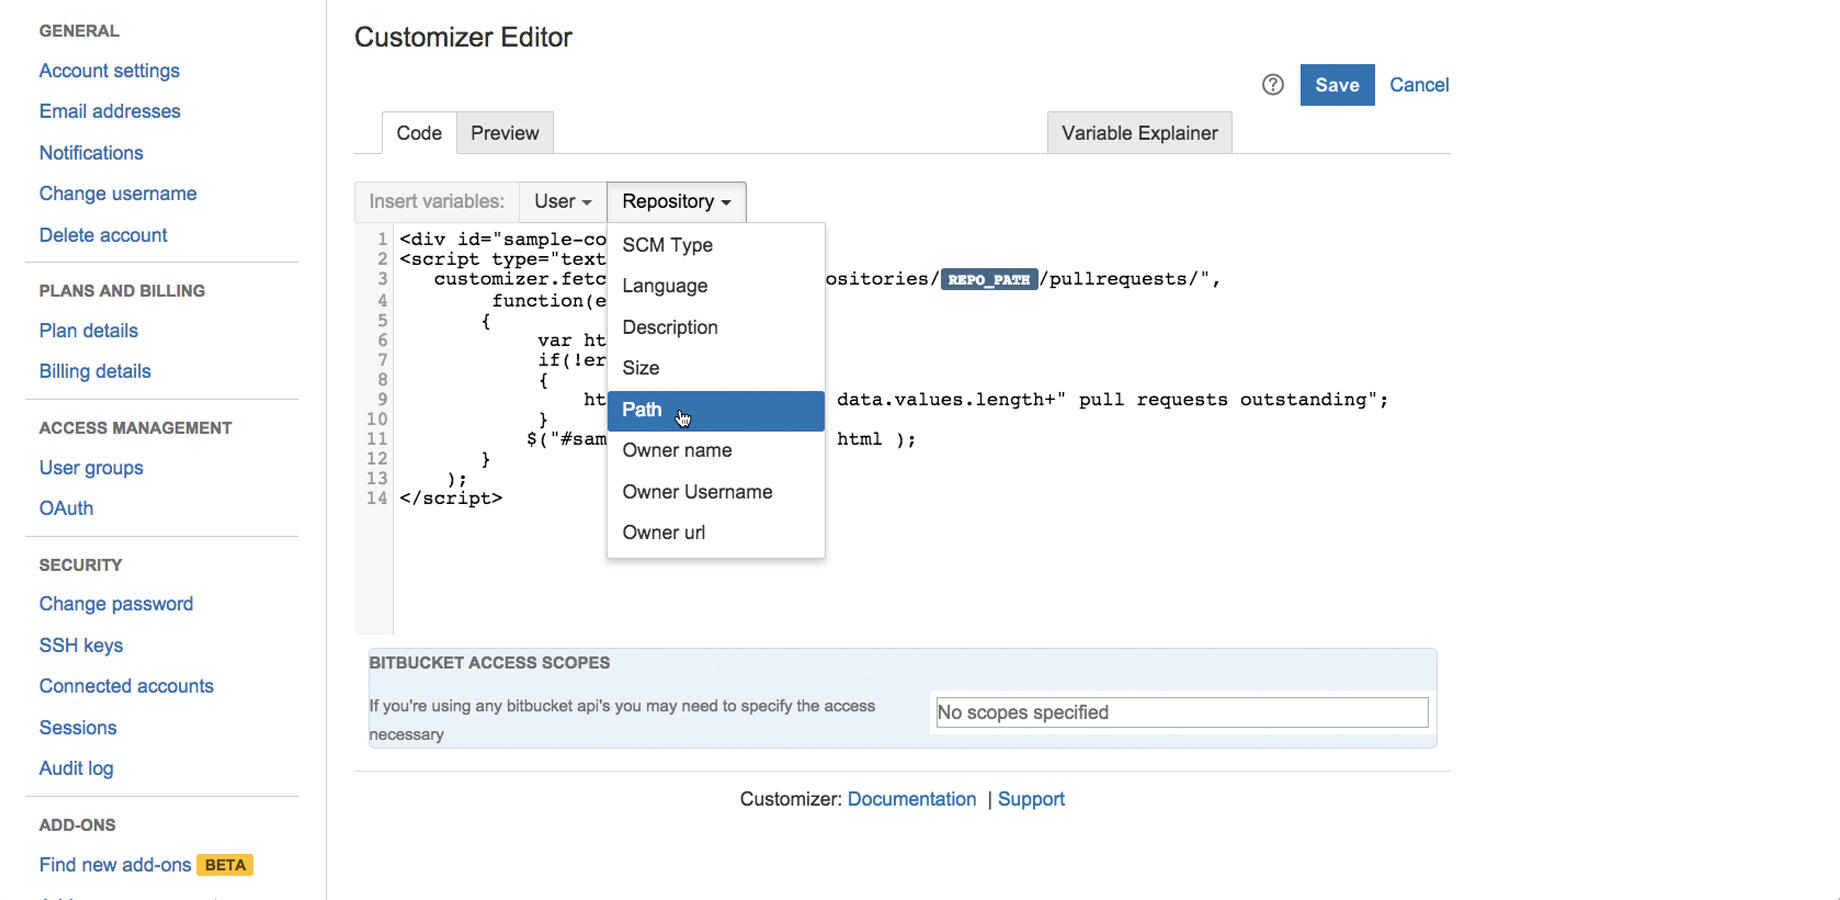
Task: Navigate to Account settings
Action: tap(109, 71)
